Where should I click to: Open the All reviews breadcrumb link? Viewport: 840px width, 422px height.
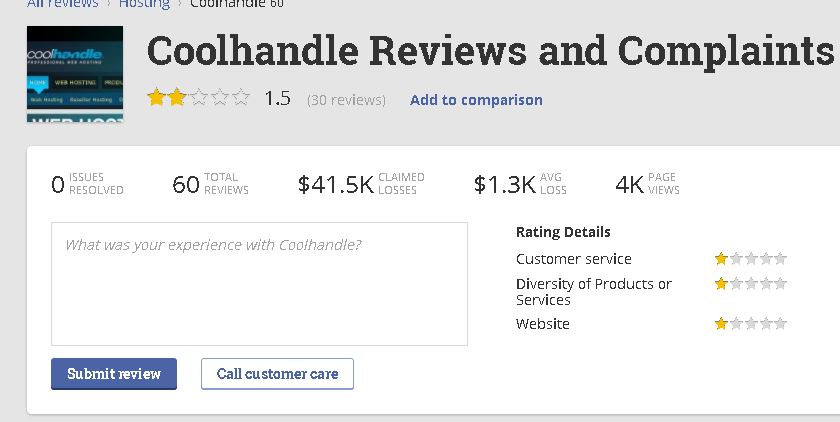click(x=63, y=4)
